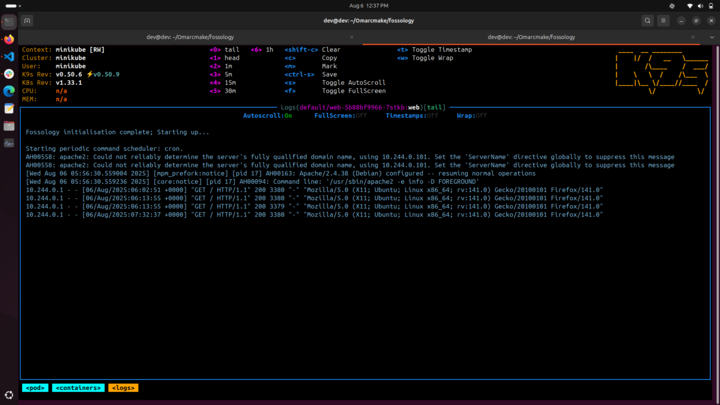Screen dimensions: 720x405
Task: Click the Toggle Wrap shortcut hint
Action: coord(425,58)
